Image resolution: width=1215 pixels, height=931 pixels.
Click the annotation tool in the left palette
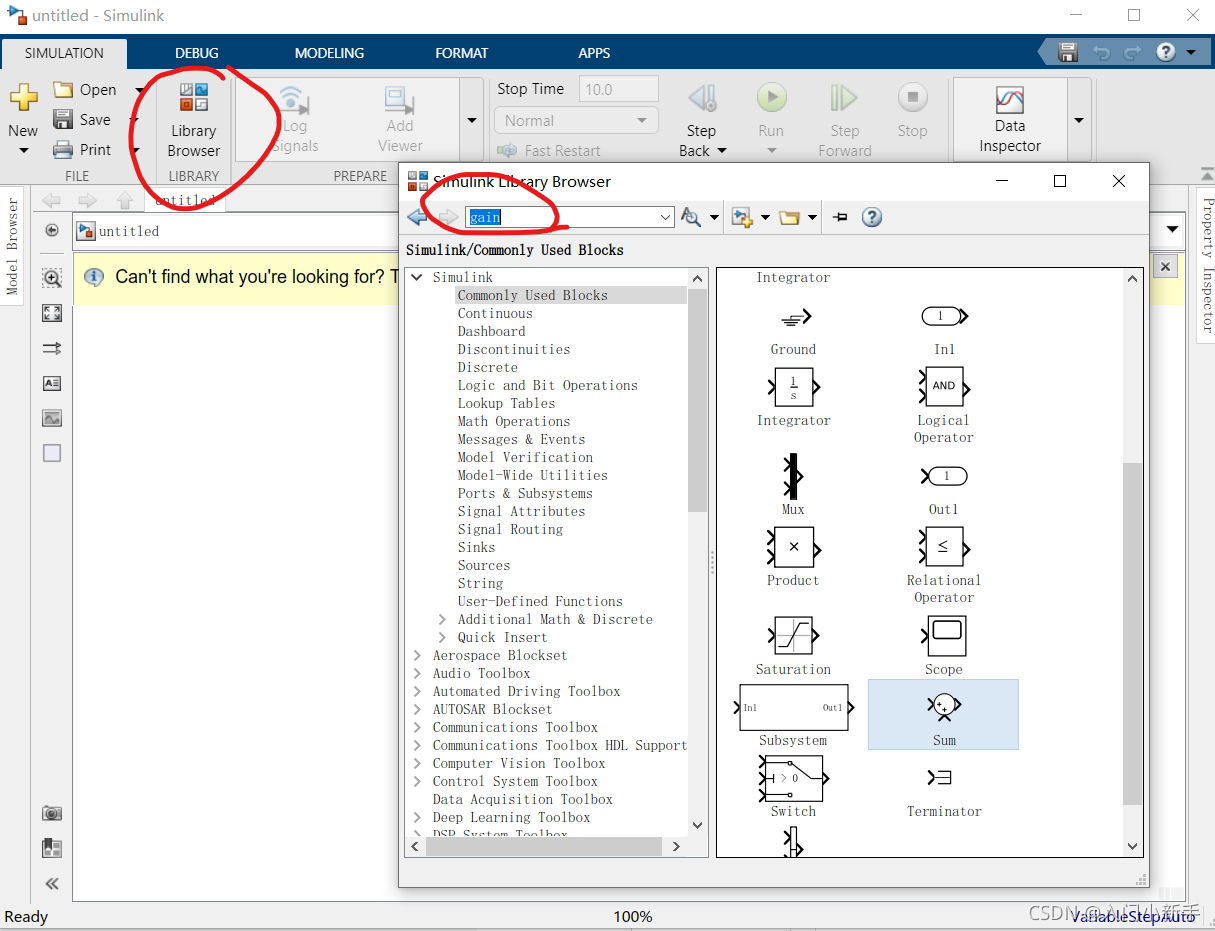(51, 383)
